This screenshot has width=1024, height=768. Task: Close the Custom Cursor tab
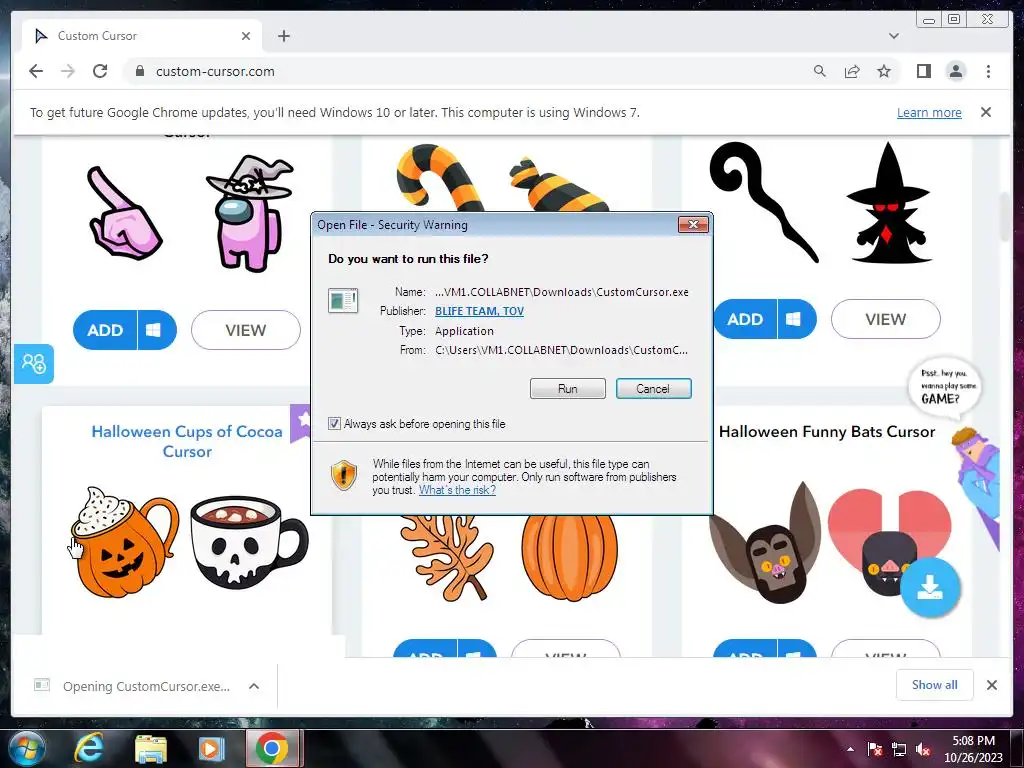[246, 36]
